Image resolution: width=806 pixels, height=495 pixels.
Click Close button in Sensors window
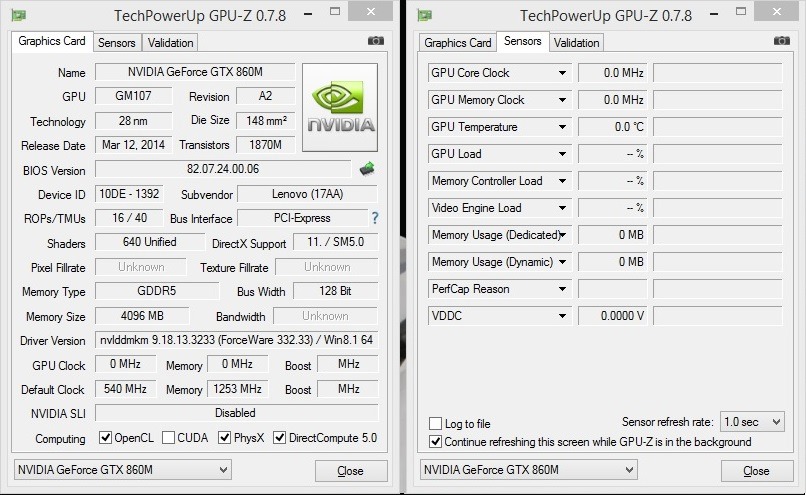tap(756, 471)
